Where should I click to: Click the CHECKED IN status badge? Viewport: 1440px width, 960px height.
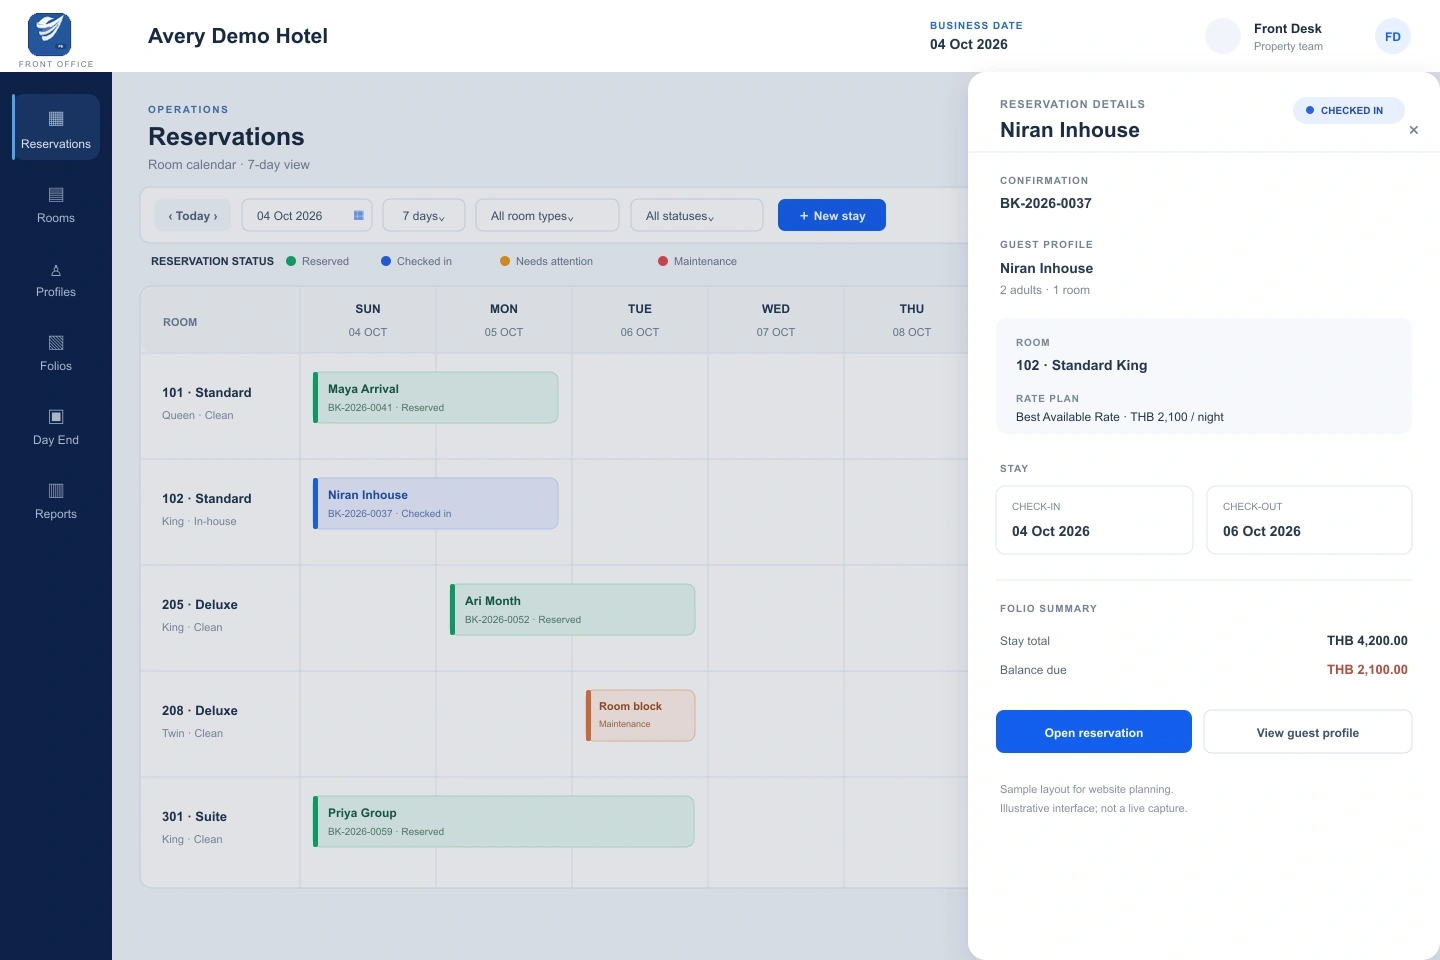pyautogui.click(x=1348, y=110)
